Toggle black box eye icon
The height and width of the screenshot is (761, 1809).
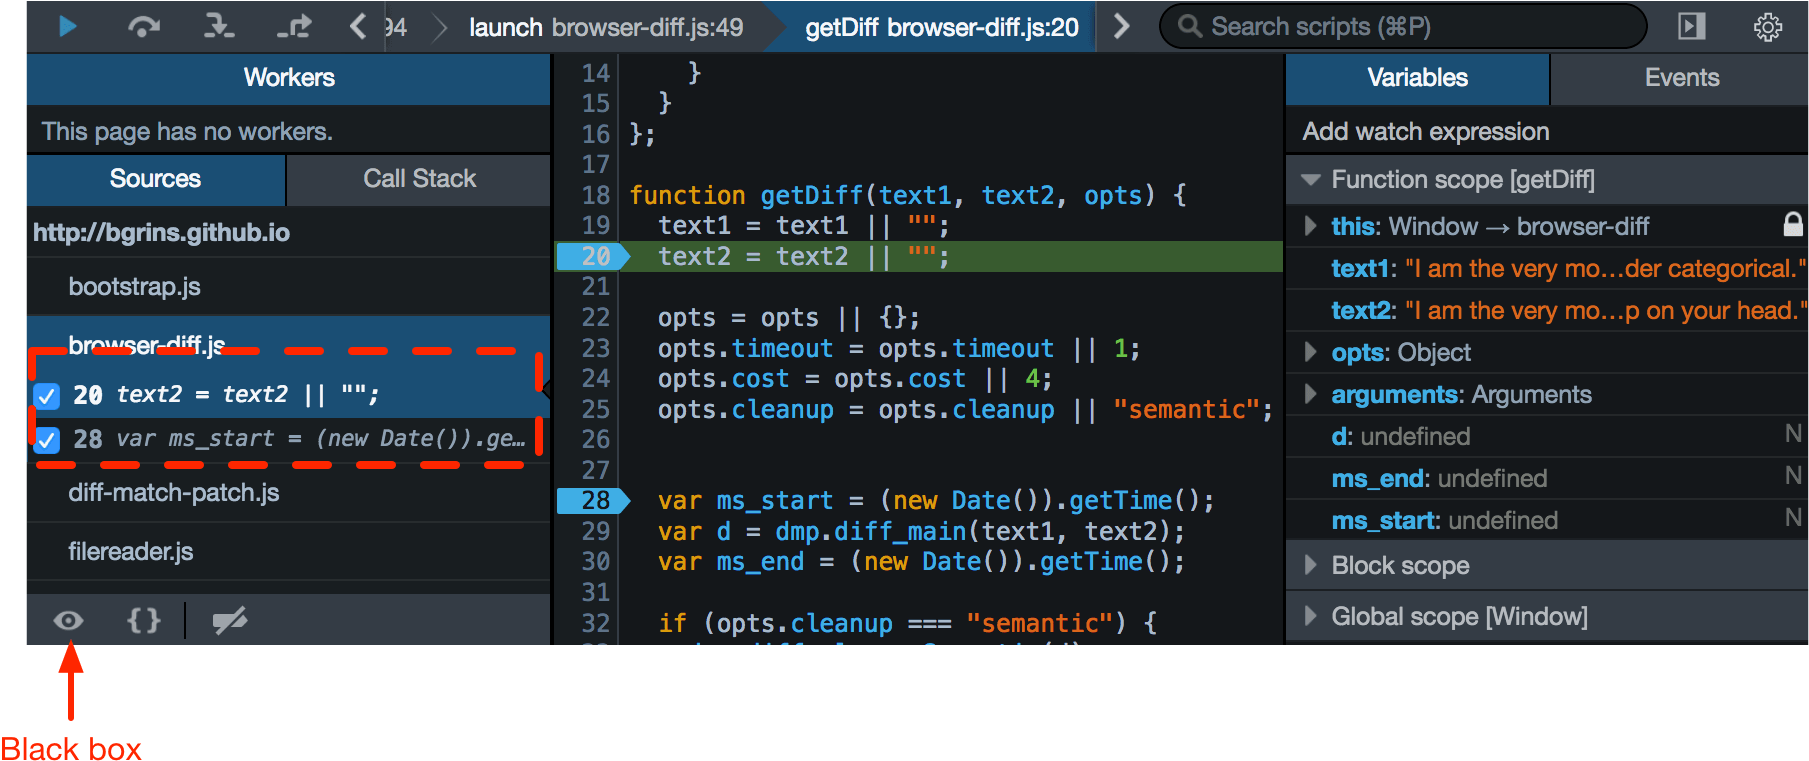(68, 621)
